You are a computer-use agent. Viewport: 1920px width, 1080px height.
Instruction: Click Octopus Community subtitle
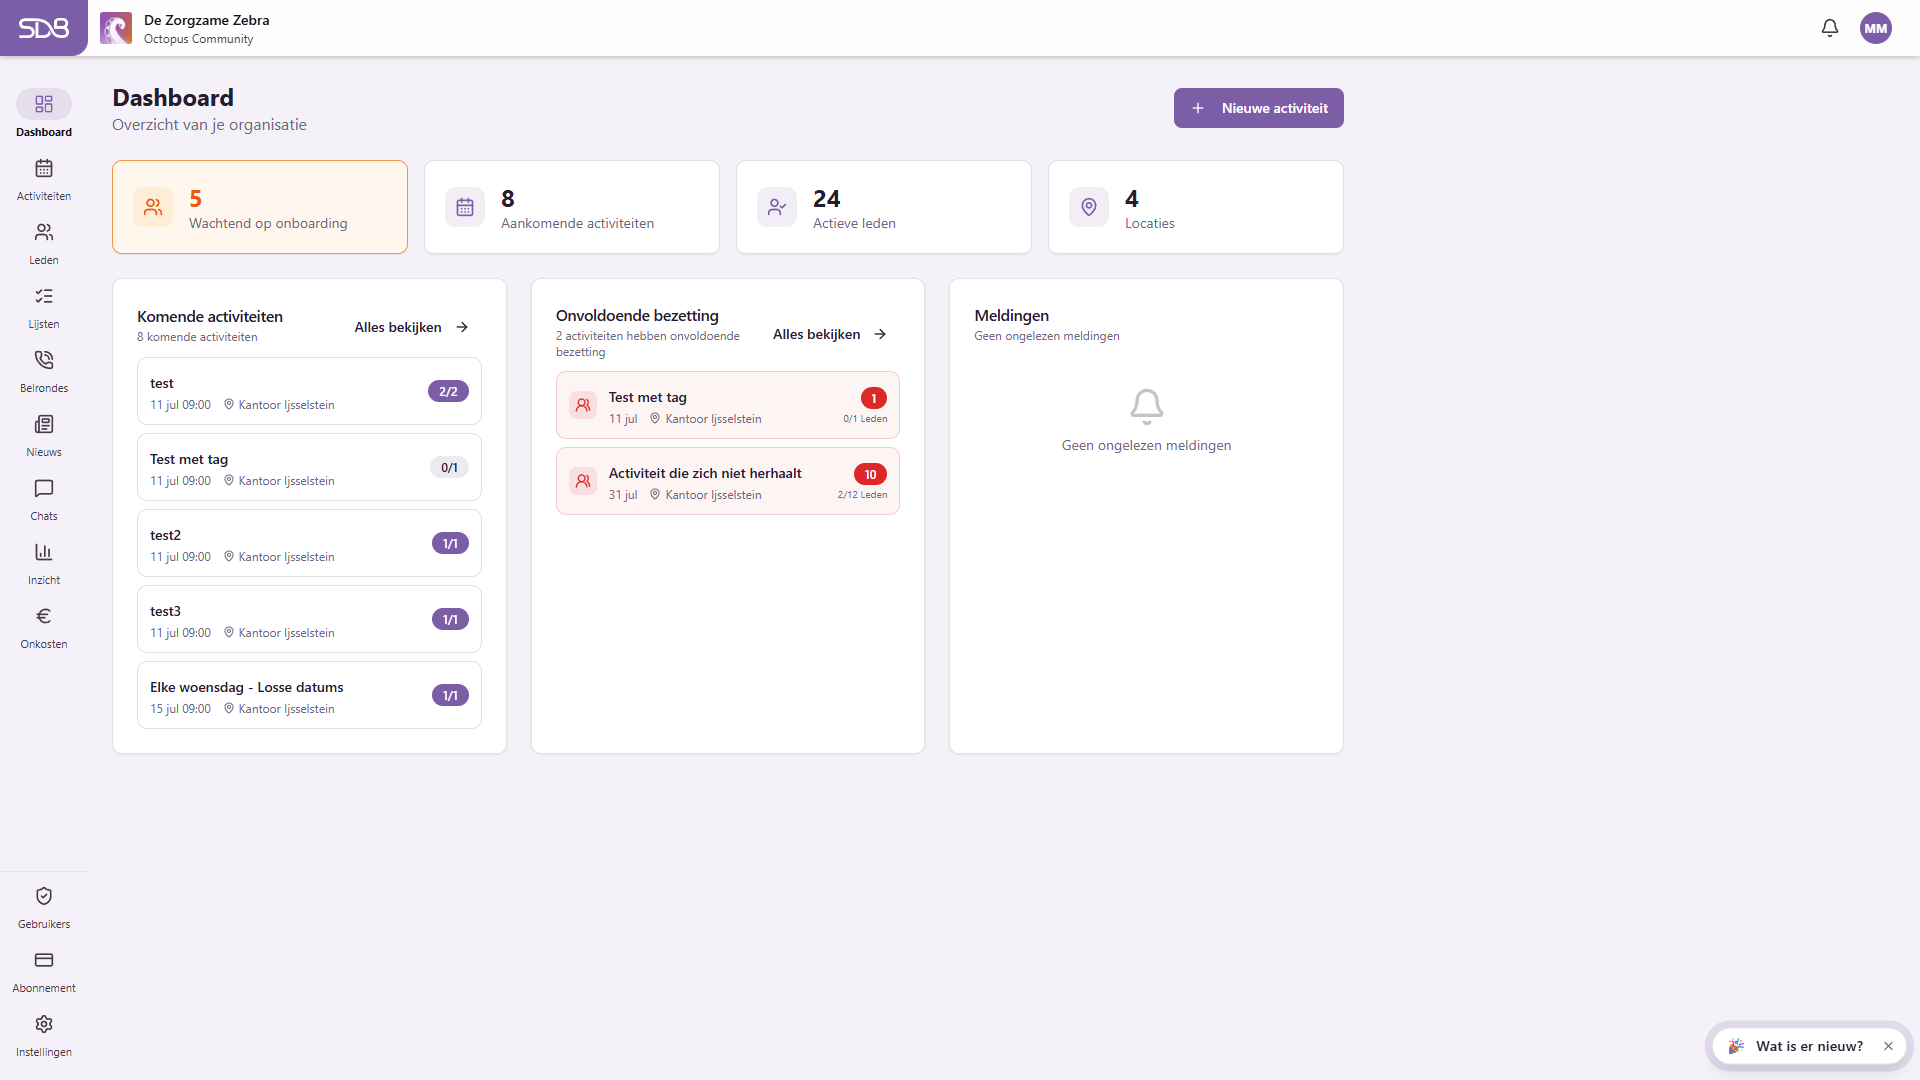pos(198,39)
